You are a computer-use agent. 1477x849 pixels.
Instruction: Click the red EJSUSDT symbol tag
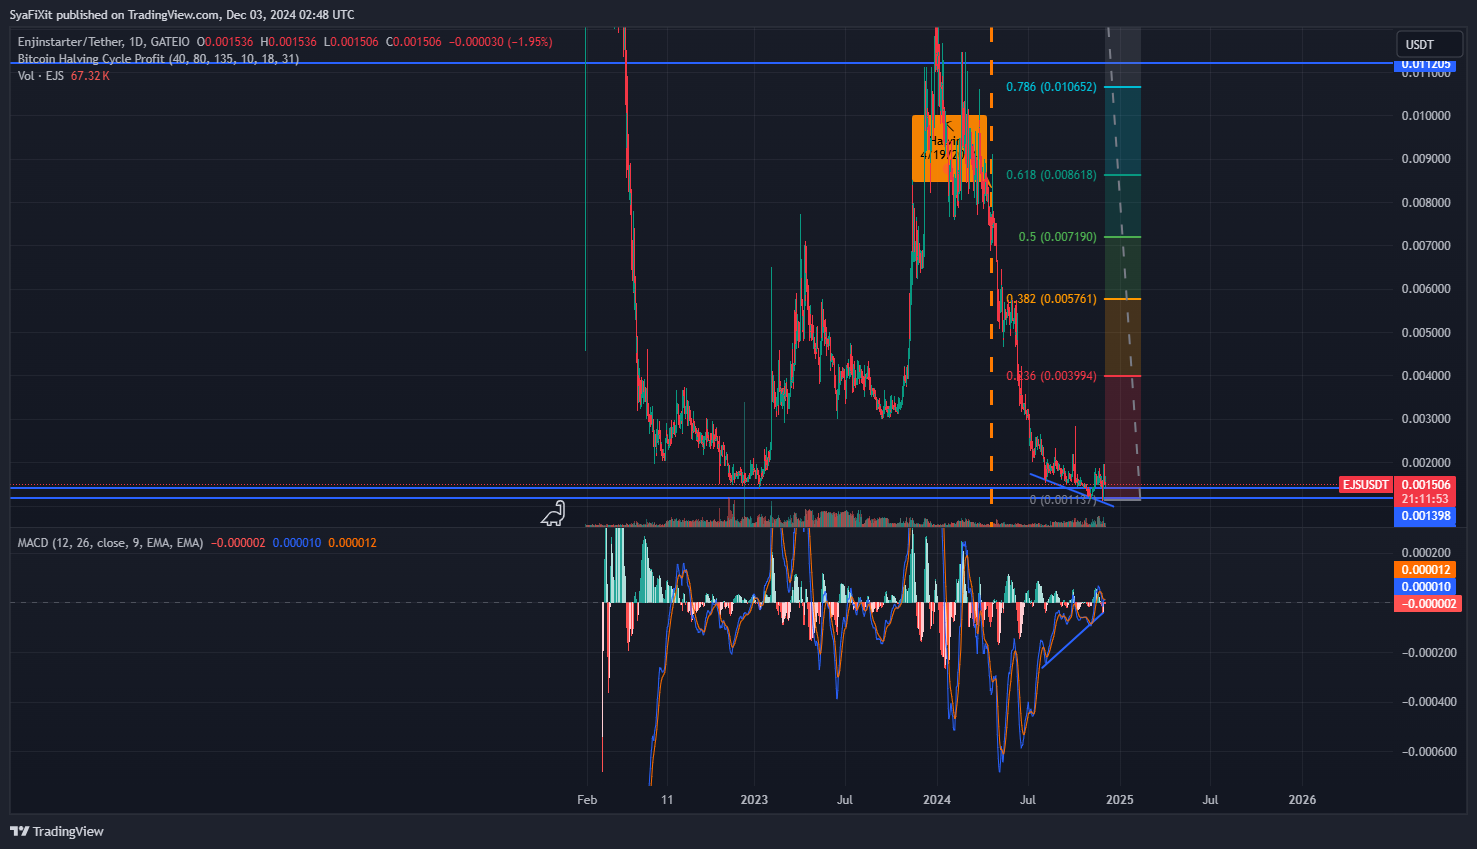pyautogui.click(x=1365, y=485)
